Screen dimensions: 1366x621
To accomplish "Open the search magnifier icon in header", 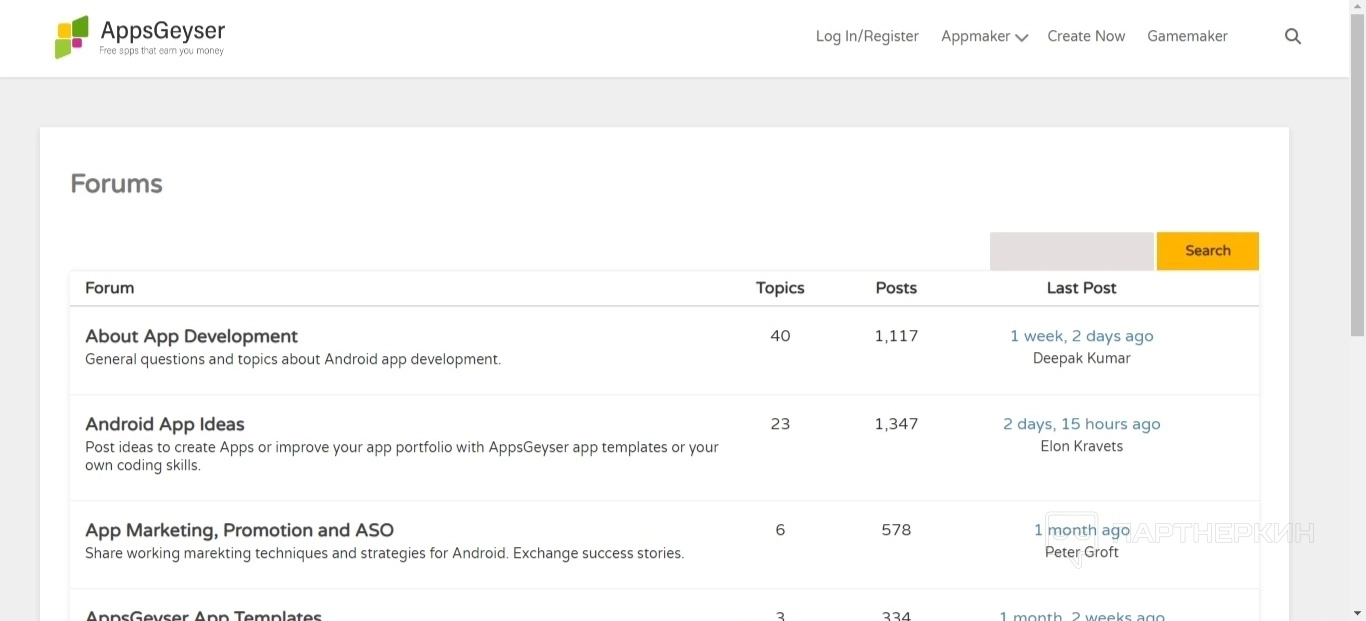I will pyautogui.click(x=1293, y=36).
